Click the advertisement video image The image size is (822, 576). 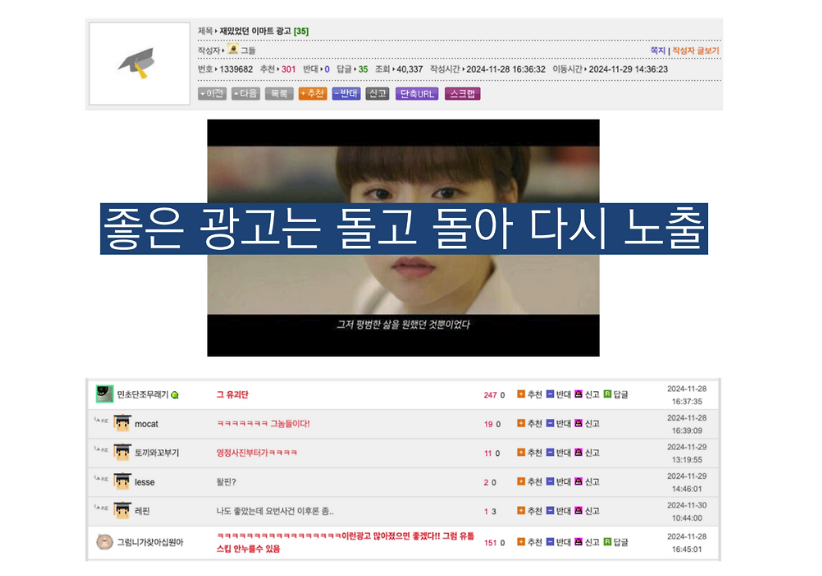click(403, 238)
